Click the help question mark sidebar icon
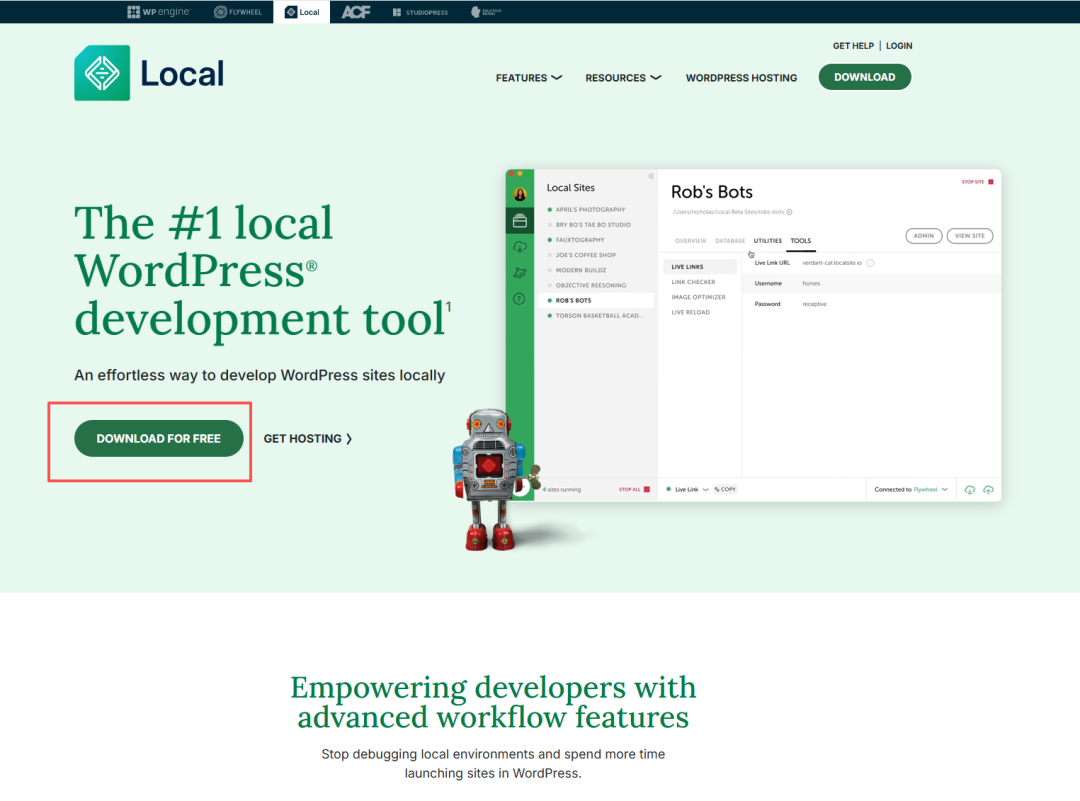The height and width of the screenshot is (801, 1080). coord(520,298)
